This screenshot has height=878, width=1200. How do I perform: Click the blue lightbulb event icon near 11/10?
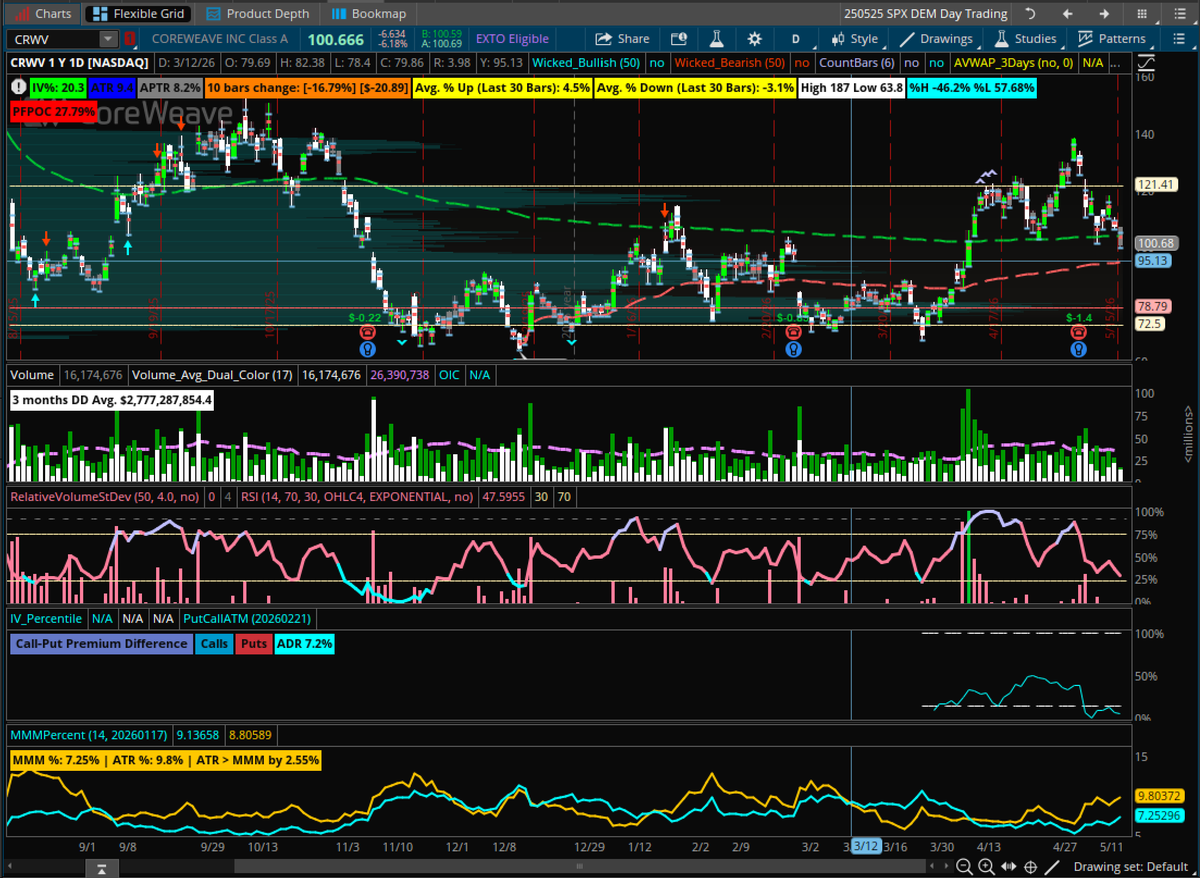(367, 349)
